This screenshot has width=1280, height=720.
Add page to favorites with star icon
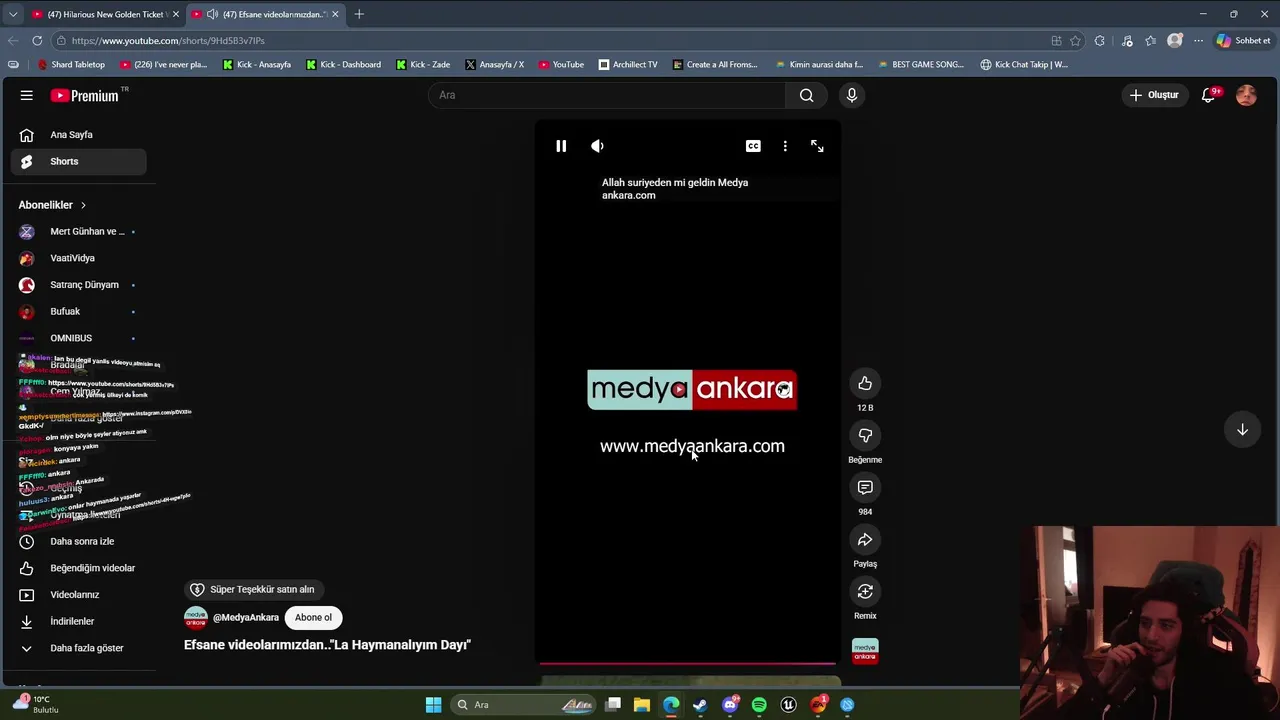(x=1075, y=41)
